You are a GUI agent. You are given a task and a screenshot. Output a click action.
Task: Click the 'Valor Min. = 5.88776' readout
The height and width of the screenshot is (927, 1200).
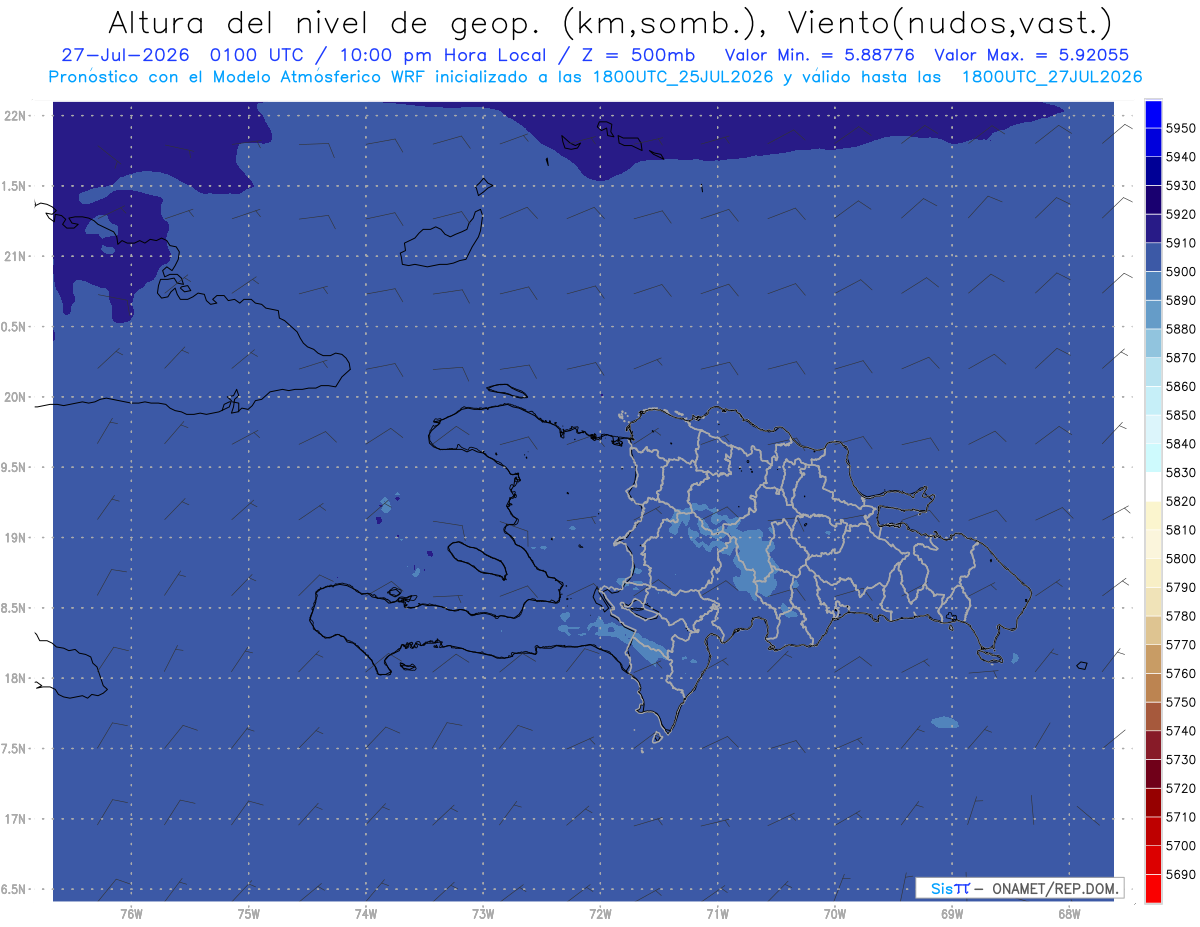pos(820,55)
